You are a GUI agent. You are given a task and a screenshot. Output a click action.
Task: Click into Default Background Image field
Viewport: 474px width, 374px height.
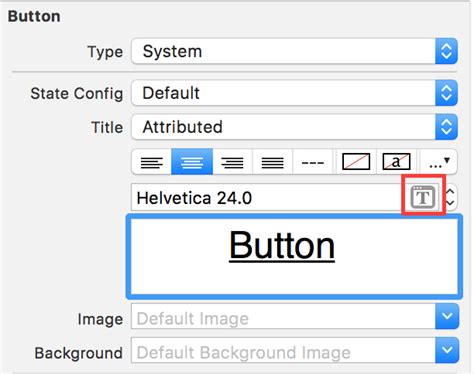tap(283, 351)
